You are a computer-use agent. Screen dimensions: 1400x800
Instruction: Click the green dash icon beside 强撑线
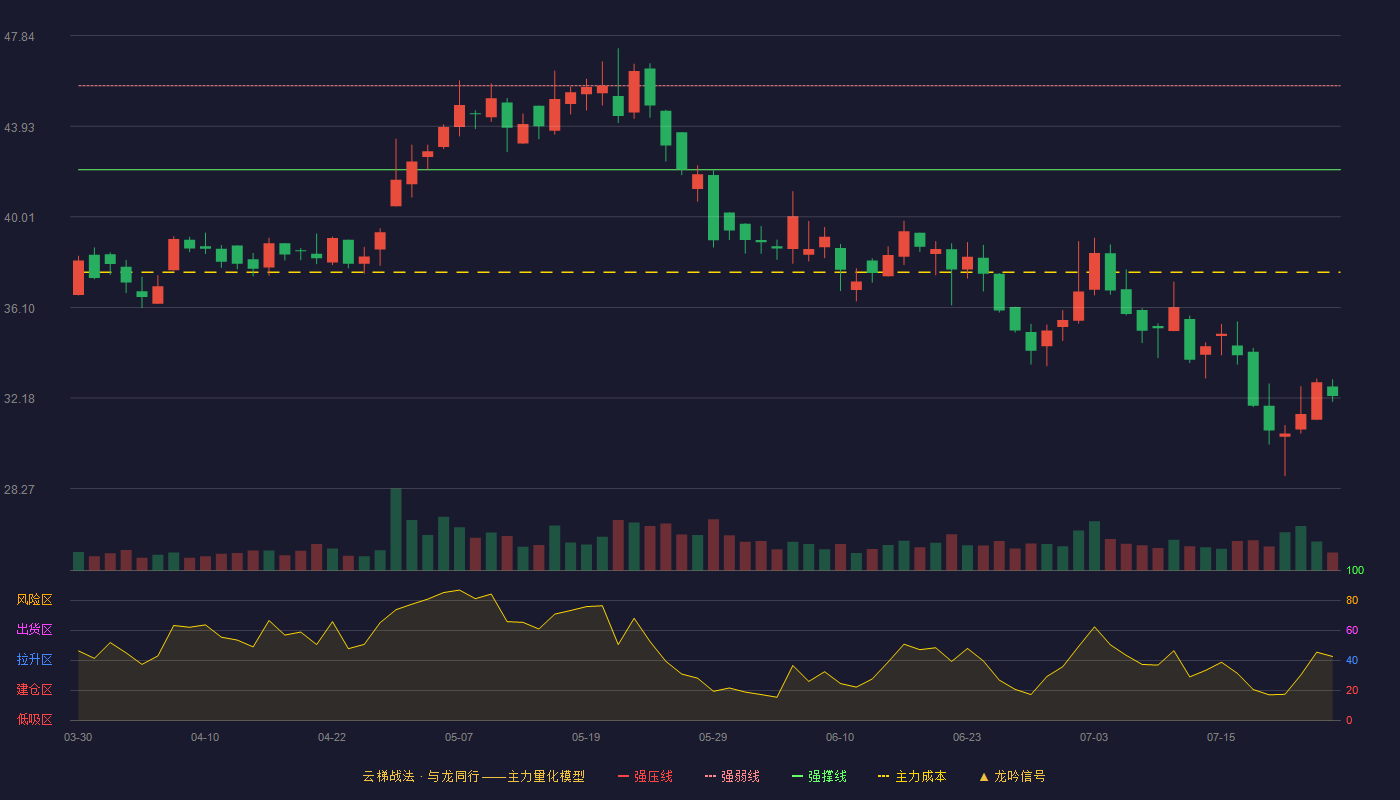pyautogui.click(x=797, y=776)
